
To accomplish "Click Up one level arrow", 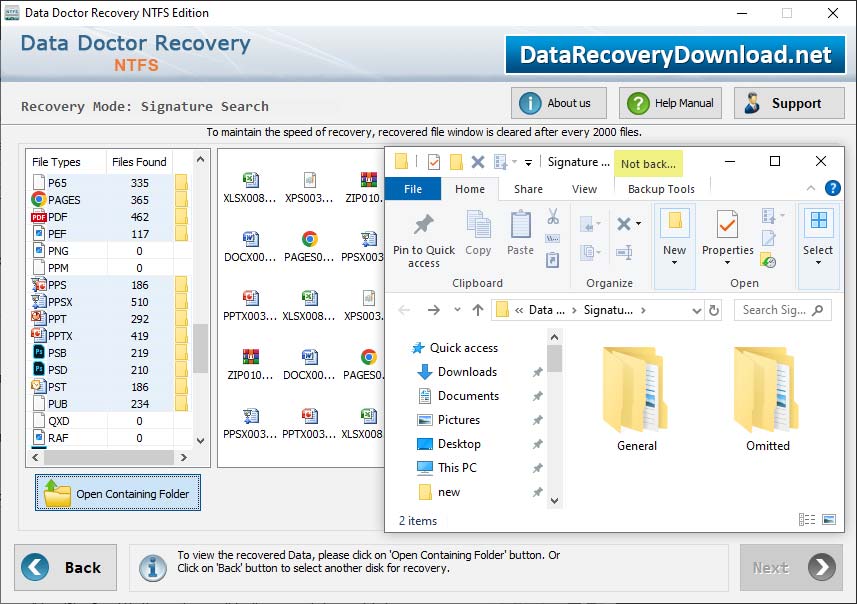I will (478, 310).
